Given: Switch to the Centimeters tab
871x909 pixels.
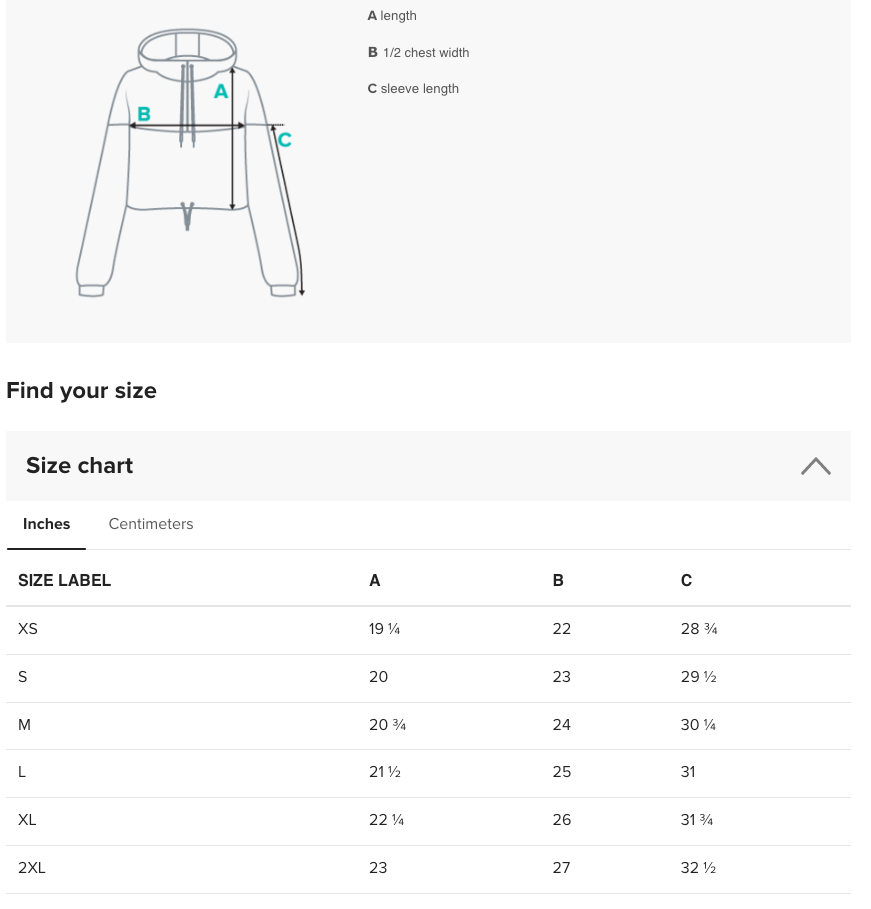Looking at the screenshot, I should tap(151, 524).
